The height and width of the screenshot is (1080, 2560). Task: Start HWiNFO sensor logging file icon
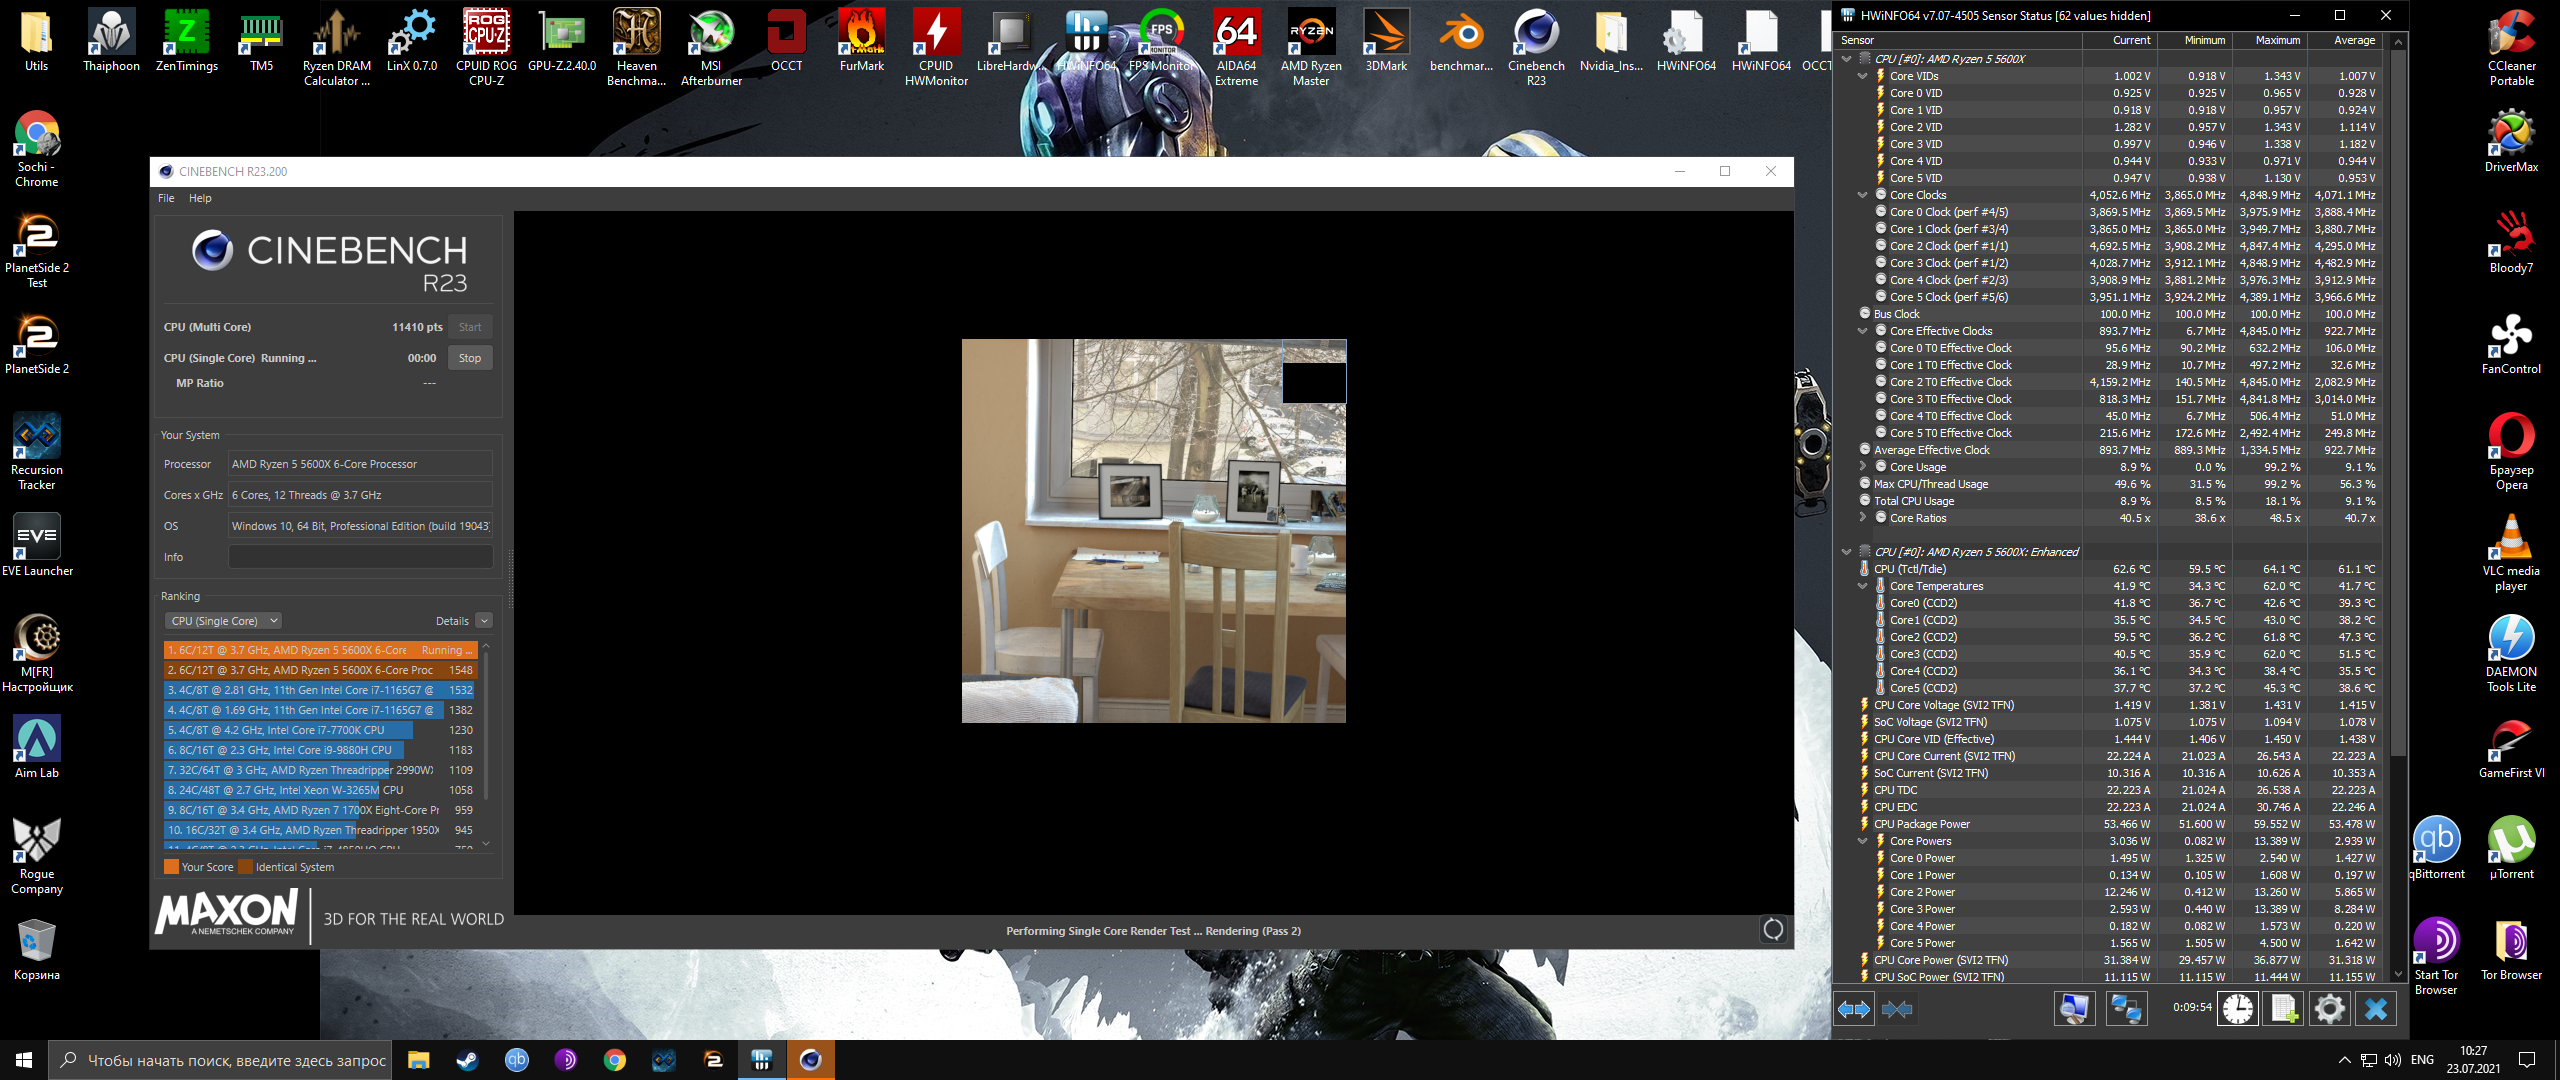tap(2284, 1009)
